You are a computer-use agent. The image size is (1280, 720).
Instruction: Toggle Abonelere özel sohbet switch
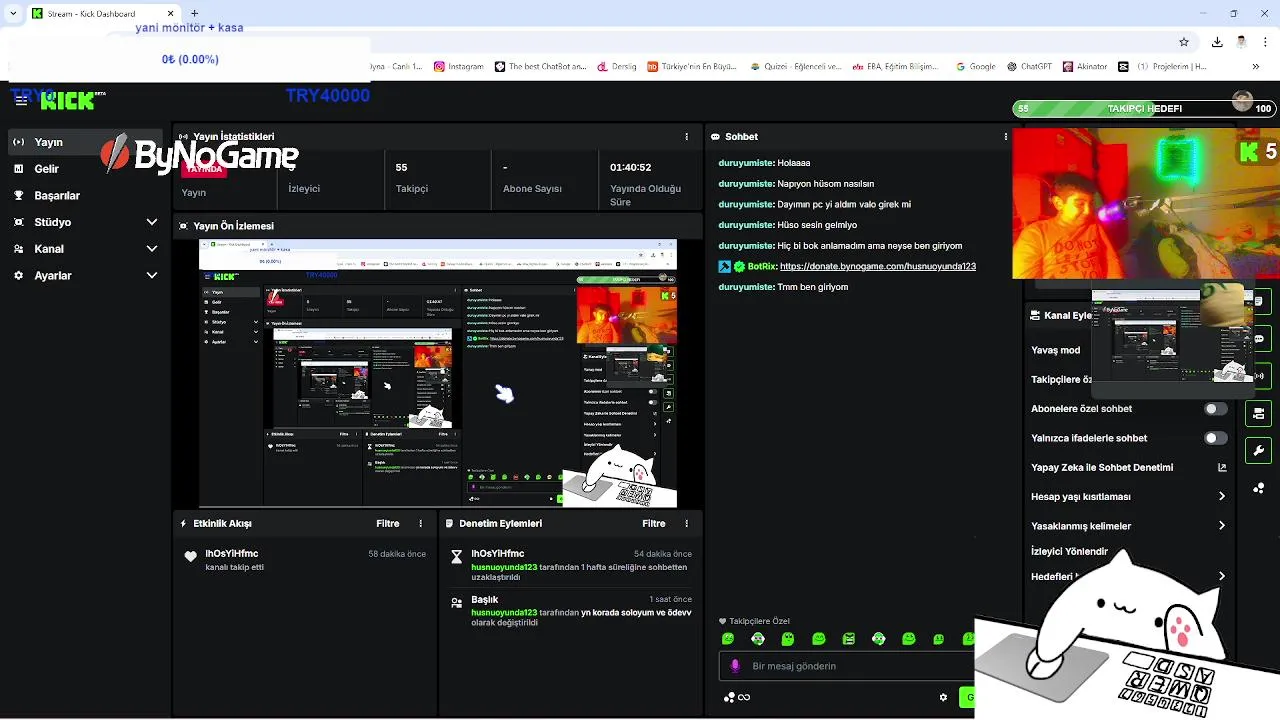pyautogui.click(x=1215, y=409)
